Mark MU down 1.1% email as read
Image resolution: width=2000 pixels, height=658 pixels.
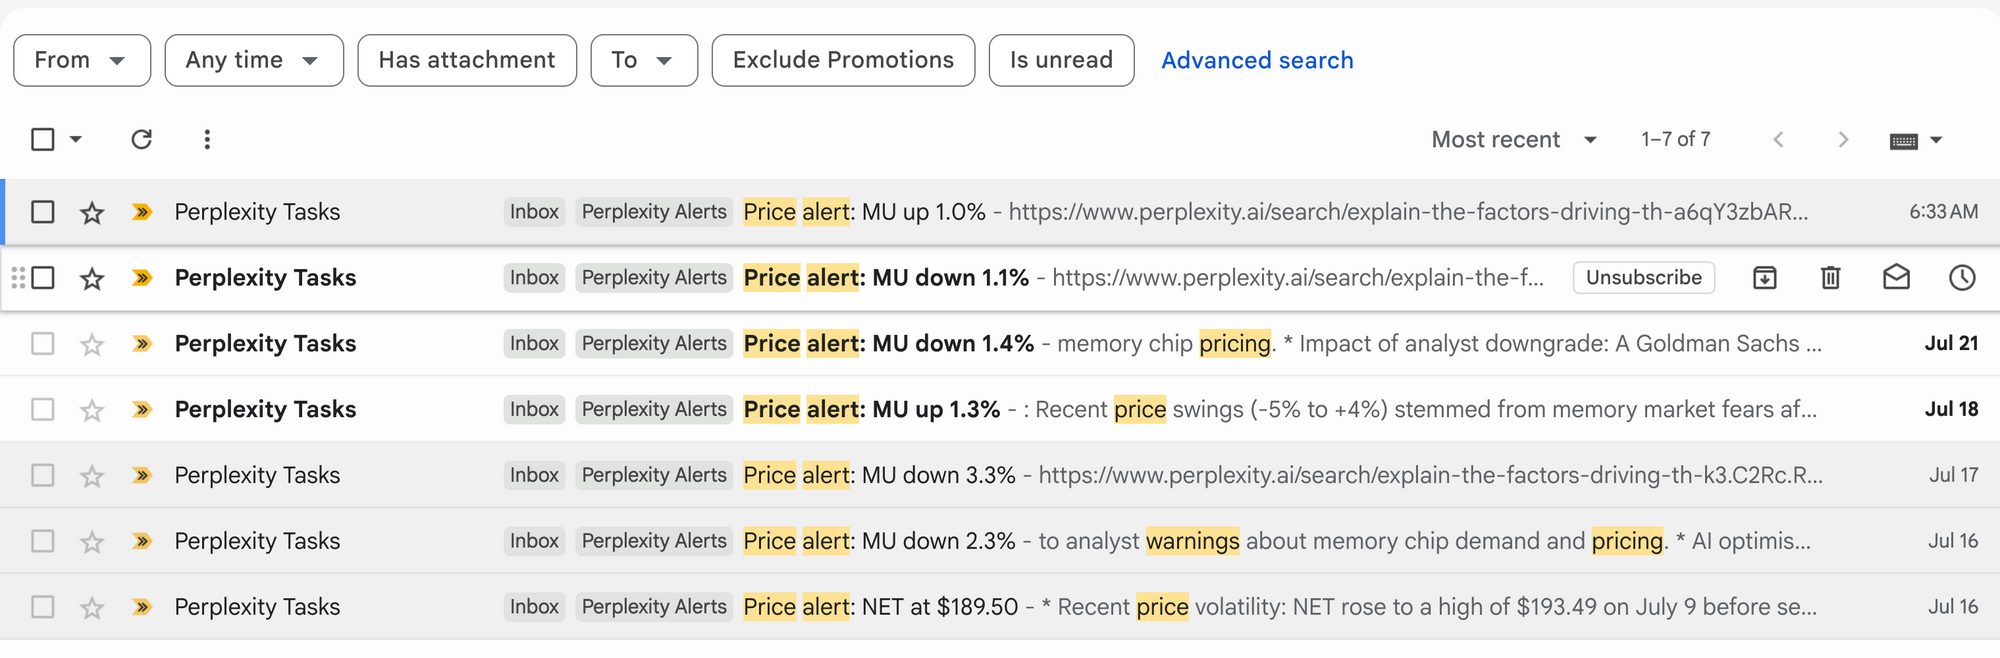1896,277
